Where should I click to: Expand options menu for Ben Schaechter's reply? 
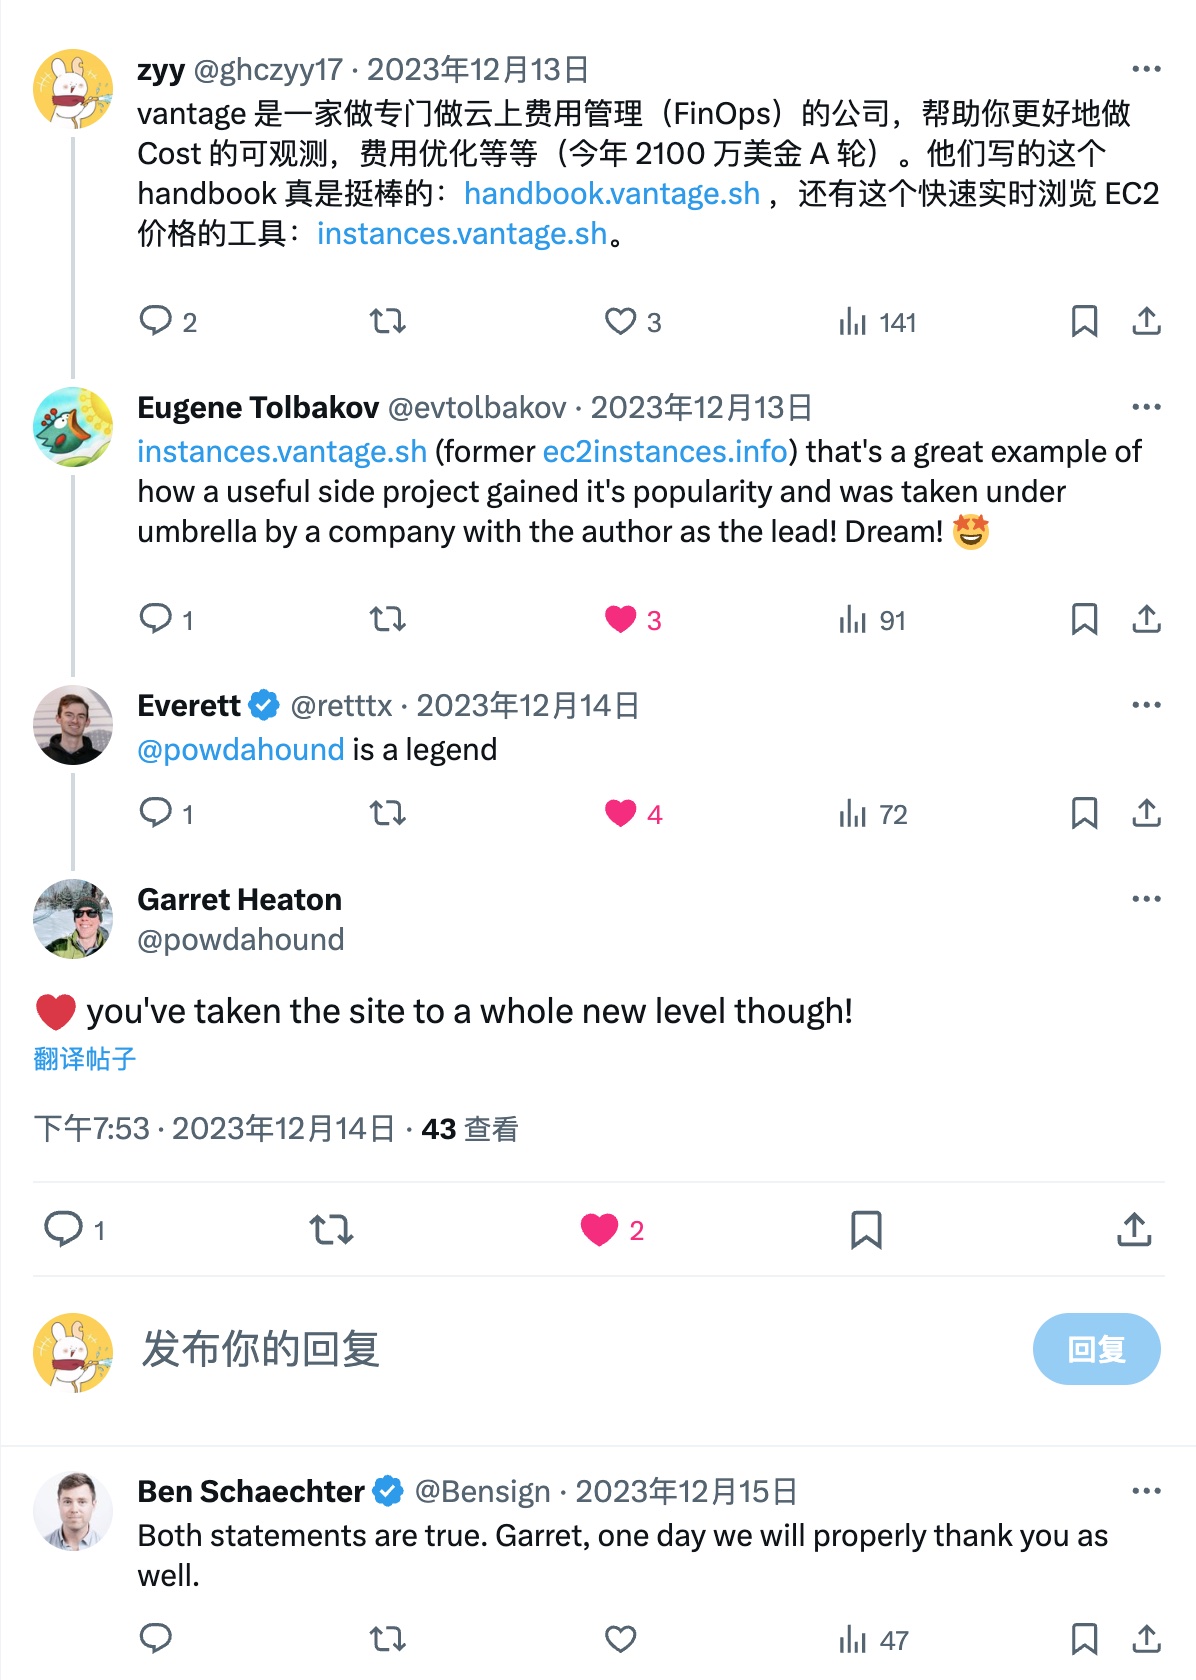[1146, 1491]
